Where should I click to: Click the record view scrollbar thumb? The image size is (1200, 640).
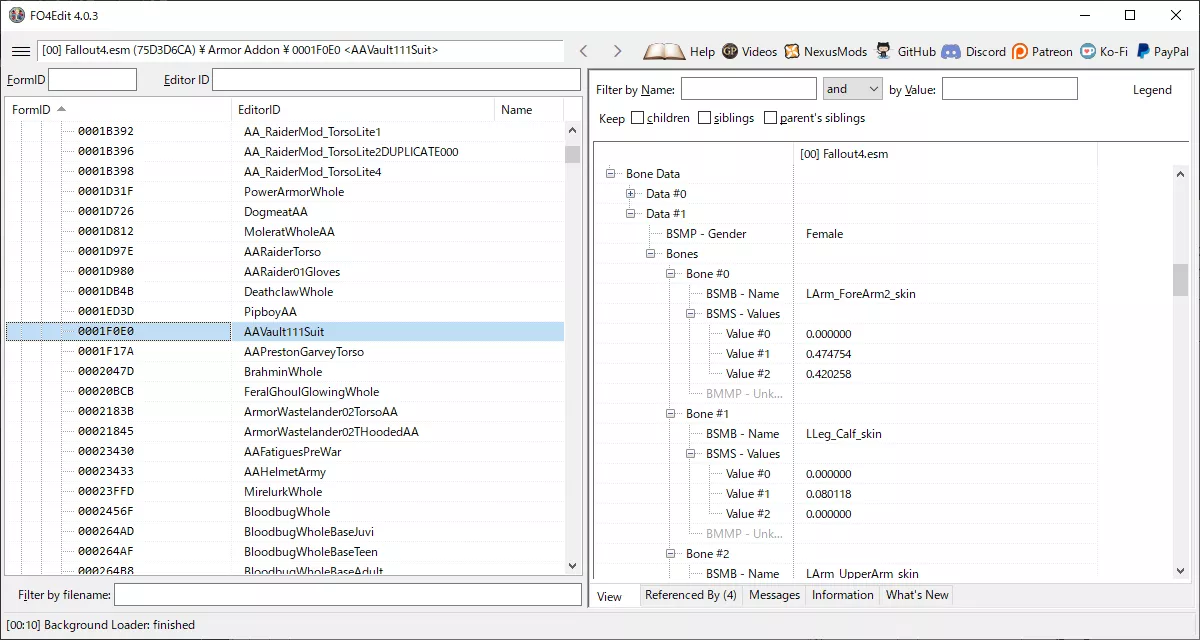1181,280
